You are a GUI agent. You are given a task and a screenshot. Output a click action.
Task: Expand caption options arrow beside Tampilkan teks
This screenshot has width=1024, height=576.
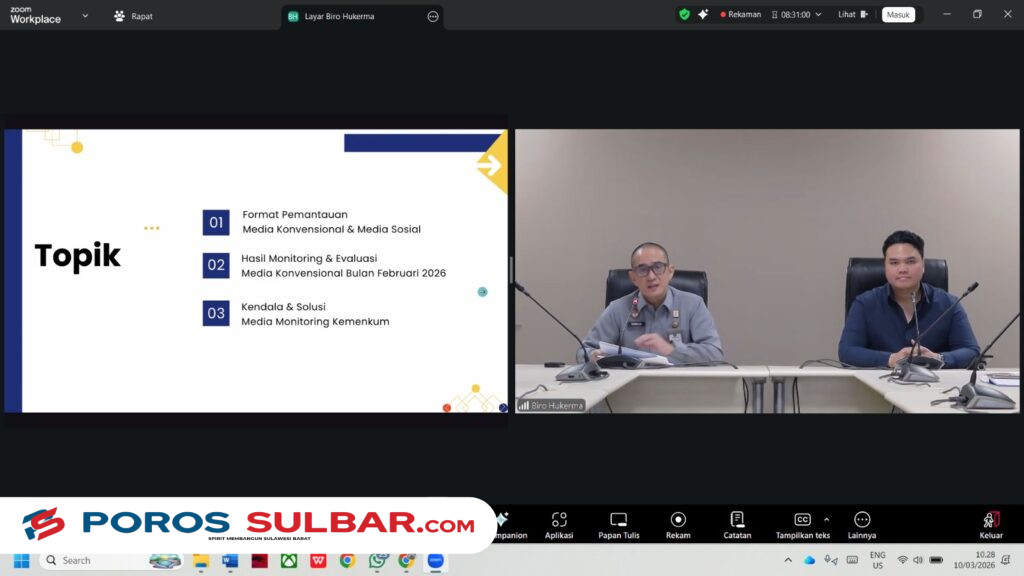click(x=826, y=519)
